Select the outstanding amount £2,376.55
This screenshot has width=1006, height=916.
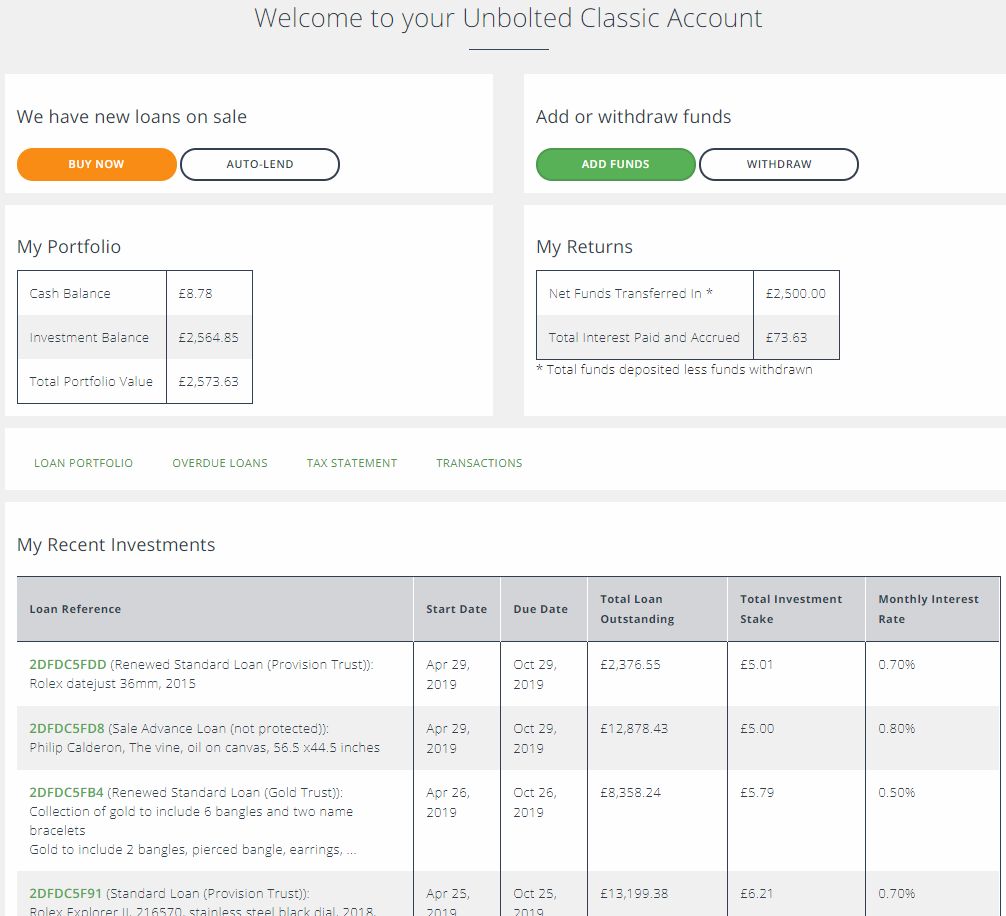tap(630, 665)
